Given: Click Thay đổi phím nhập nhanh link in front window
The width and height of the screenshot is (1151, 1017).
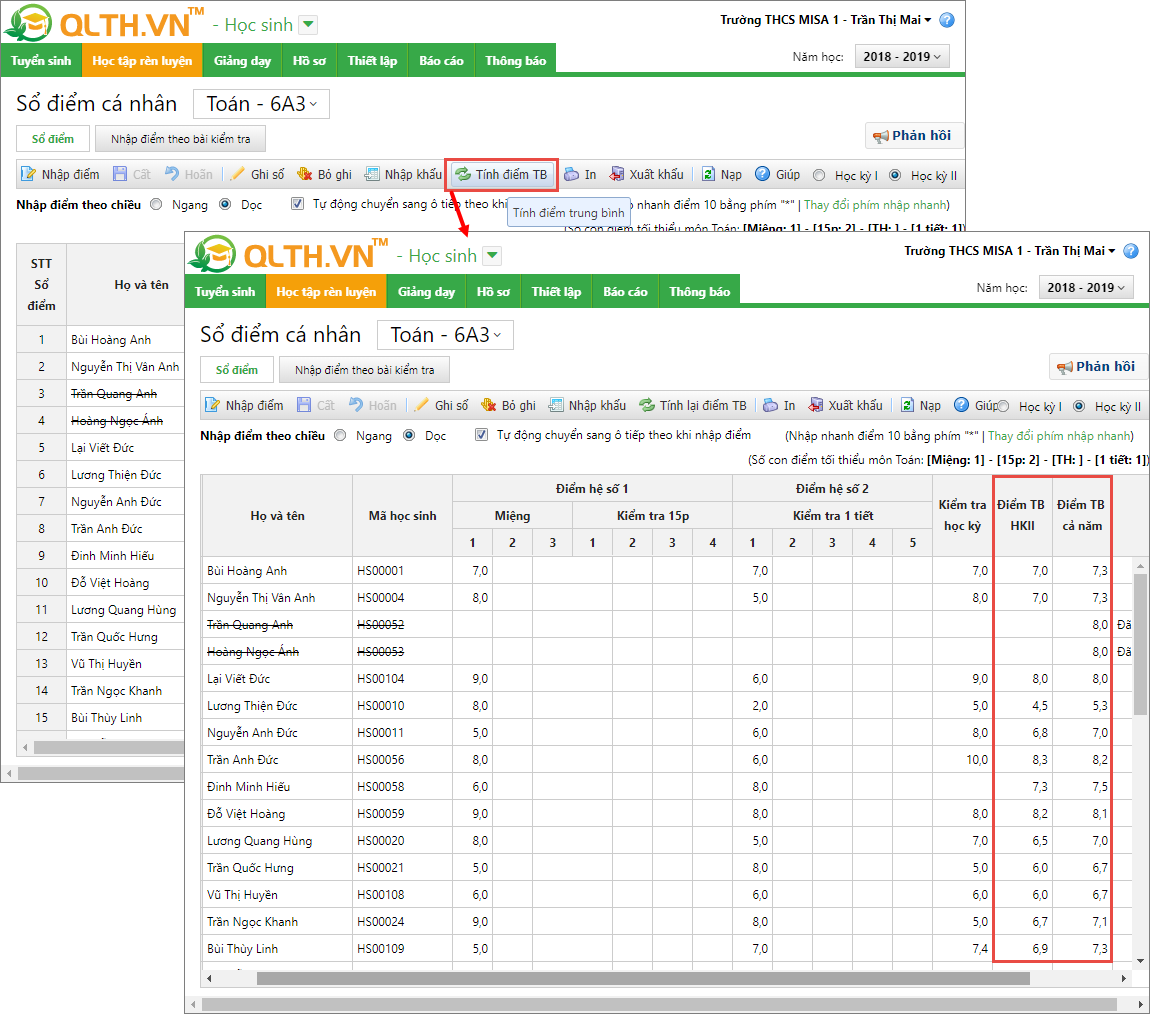Looking at the screenshot, I should pyautogui.click(x=1059, y=436).
